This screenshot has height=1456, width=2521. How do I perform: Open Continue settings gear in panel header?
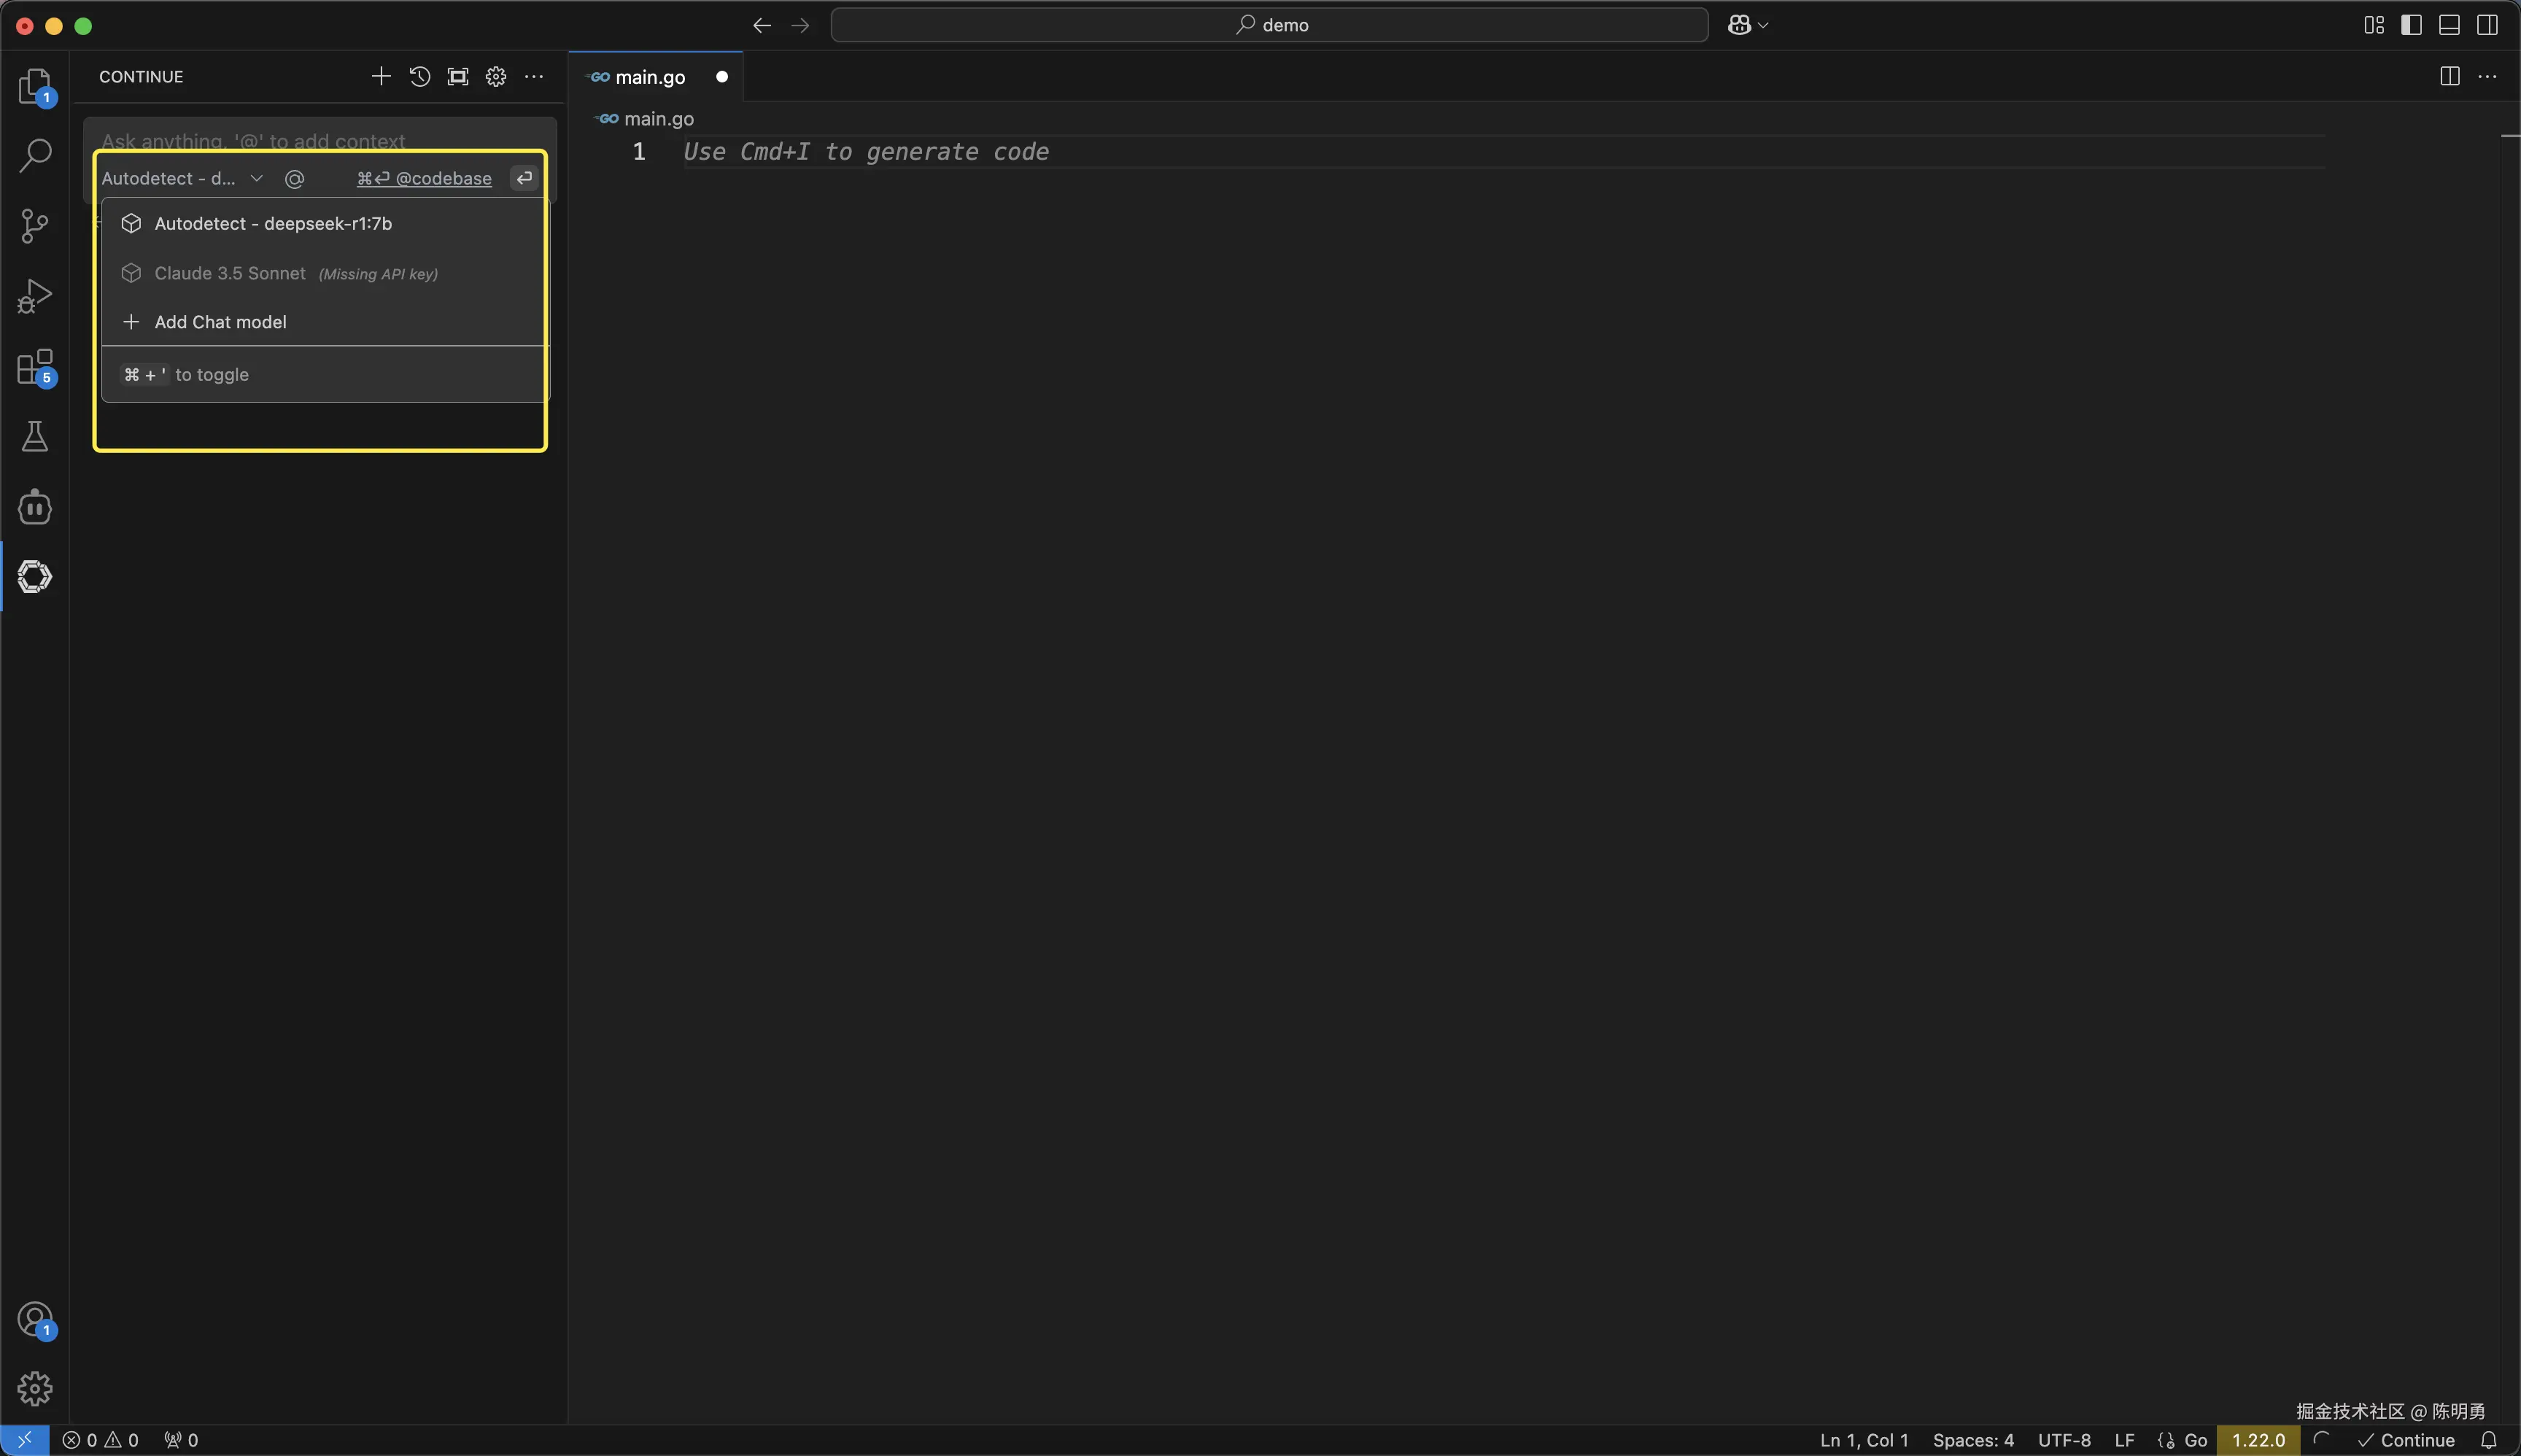(x=496, y=77)
